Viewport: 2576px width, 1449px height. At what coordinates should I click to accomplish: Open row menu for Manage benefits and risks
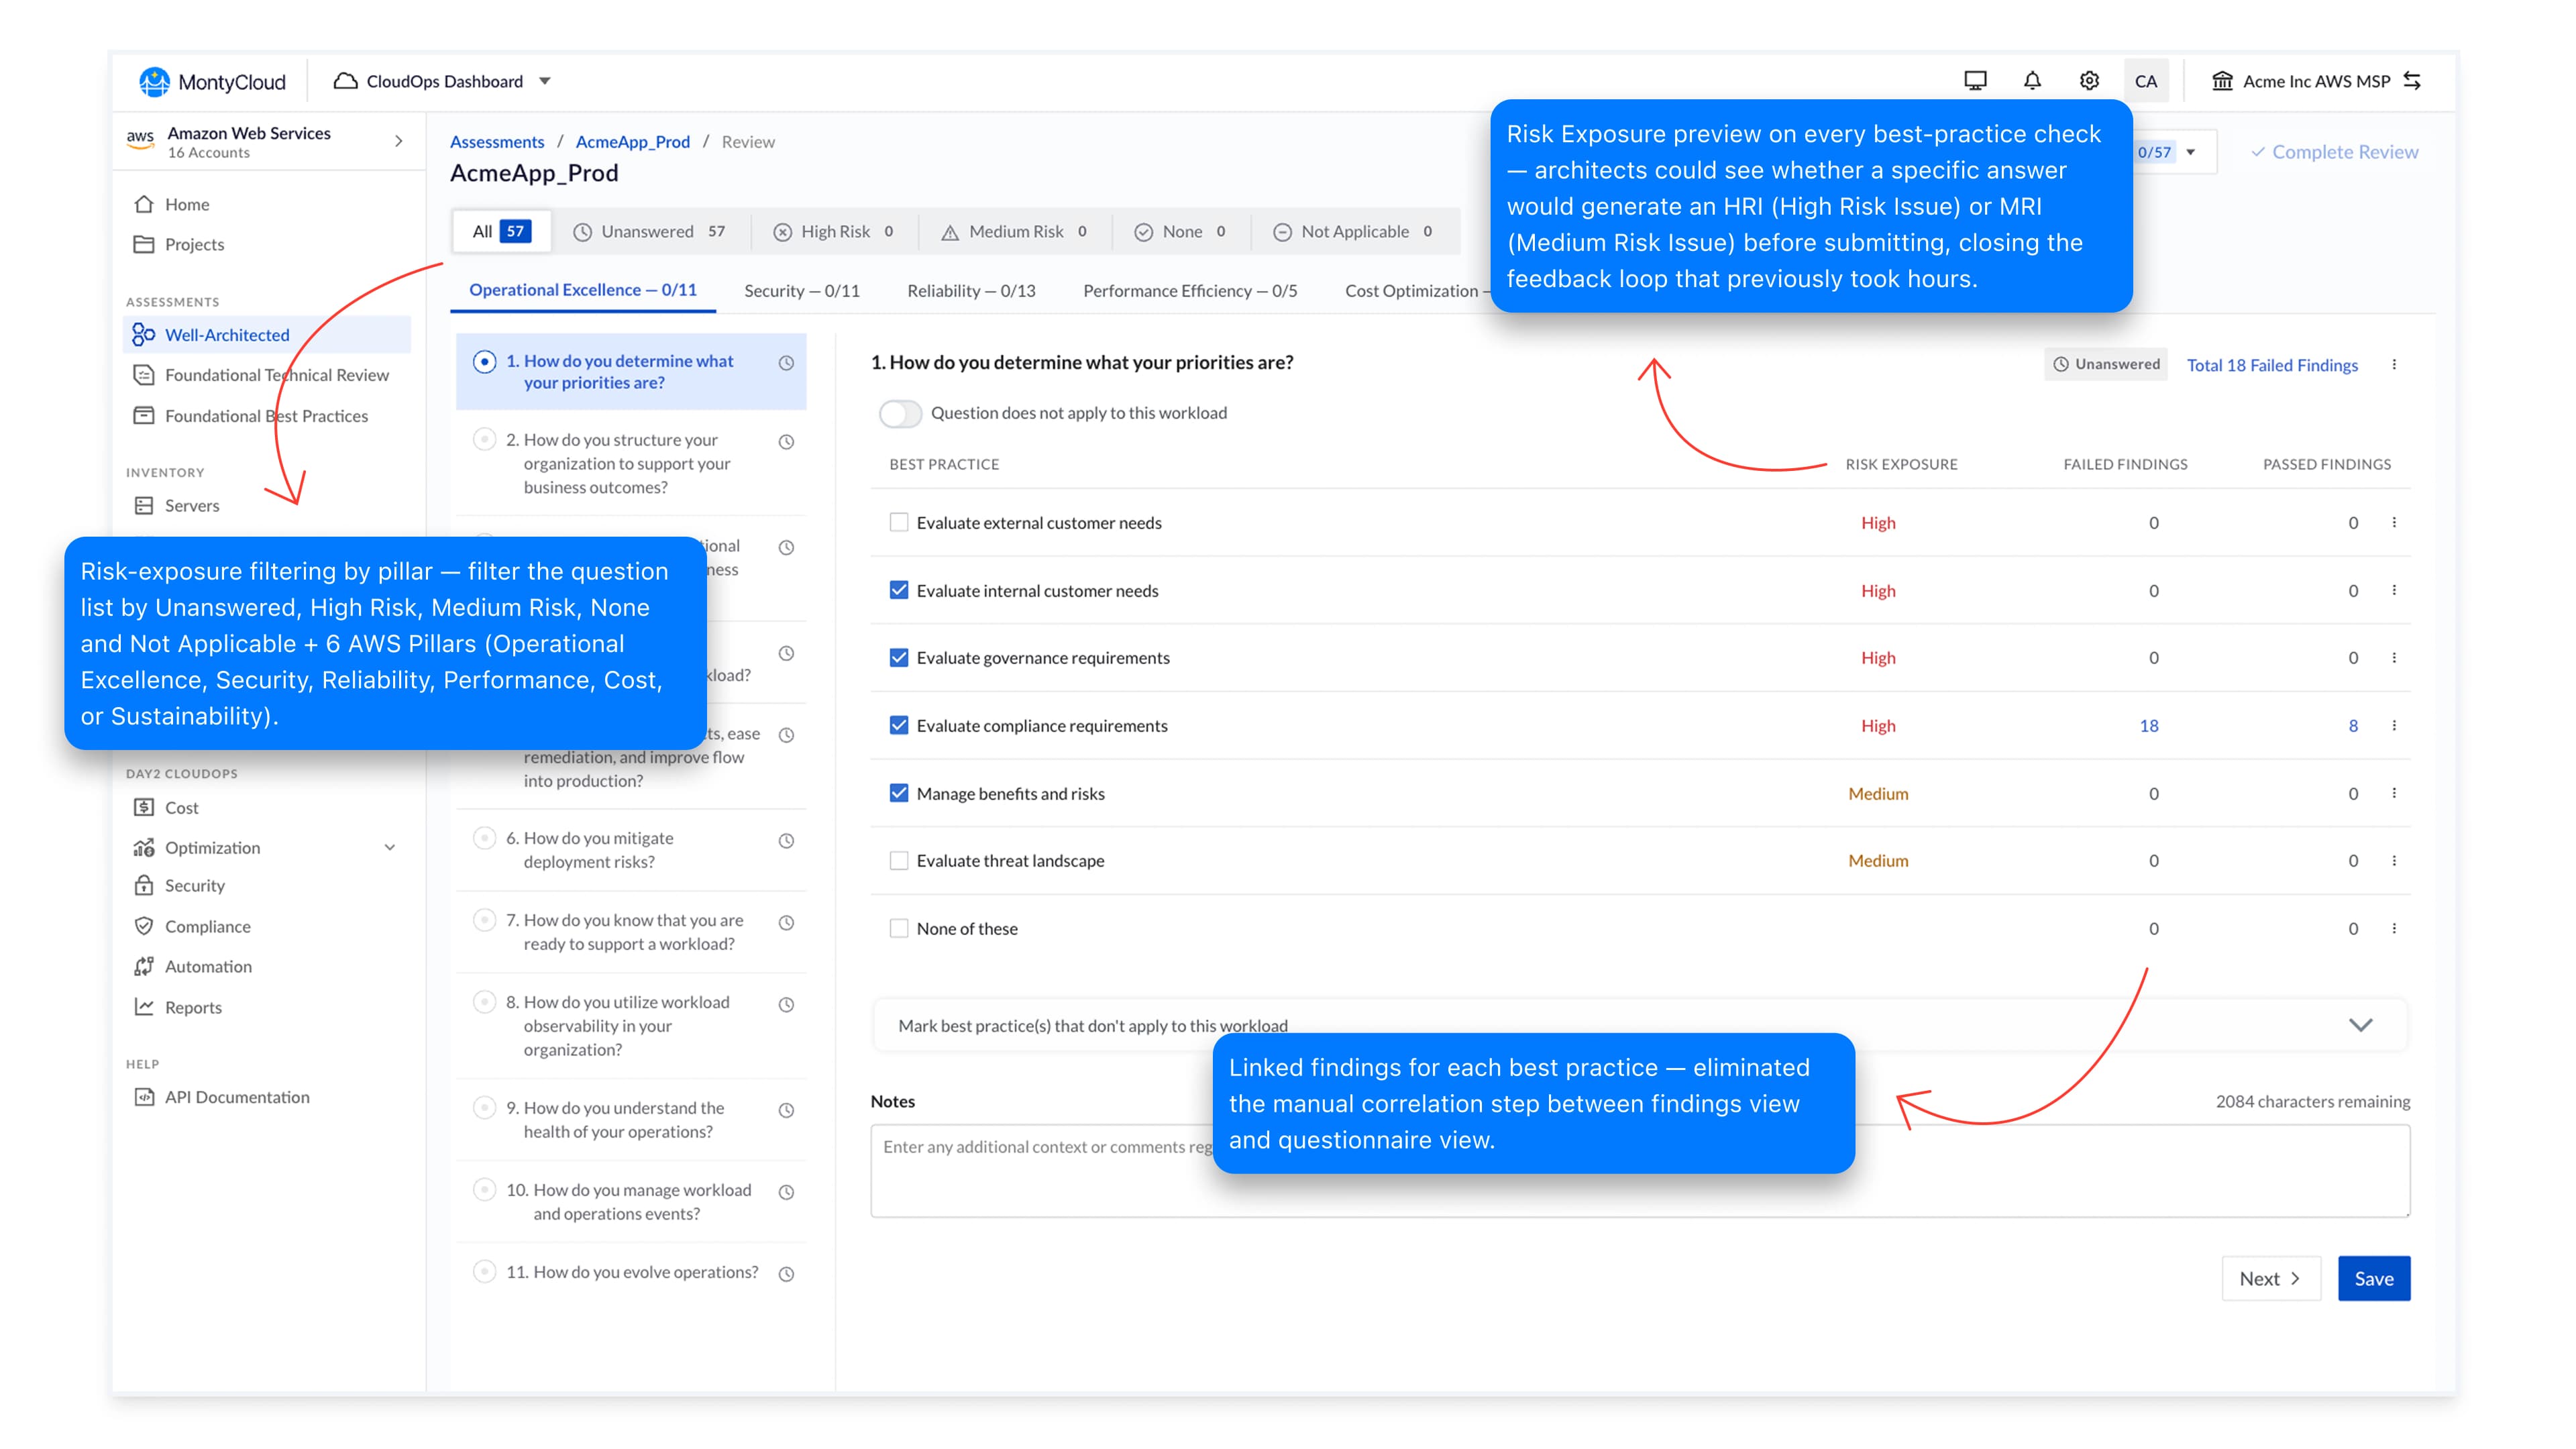(x=2394, y=793)
